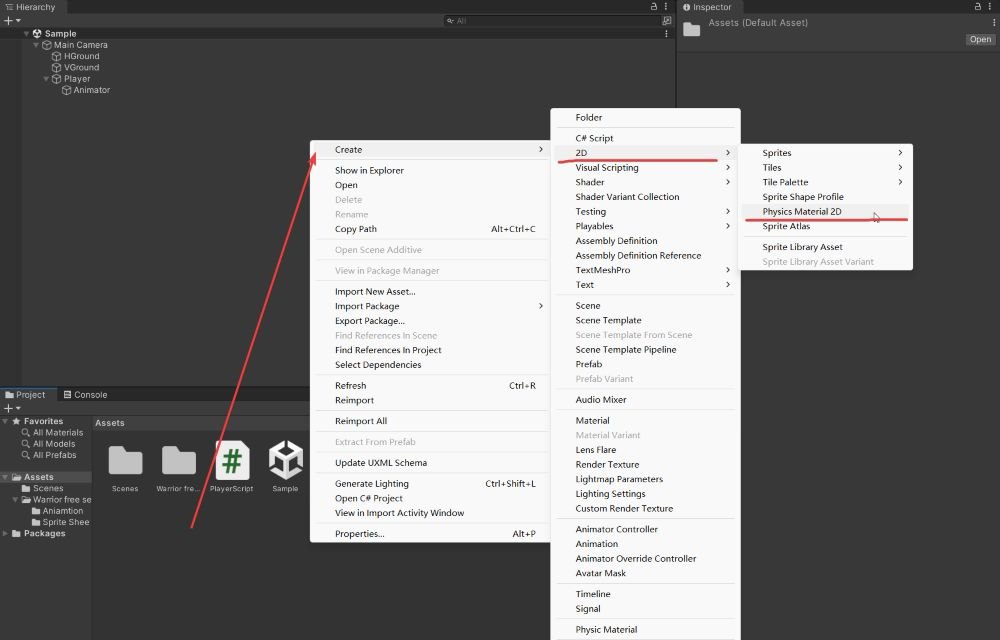Open the Project panel plus create dropdown
1000x640 pixels.
tap(12, 408)
